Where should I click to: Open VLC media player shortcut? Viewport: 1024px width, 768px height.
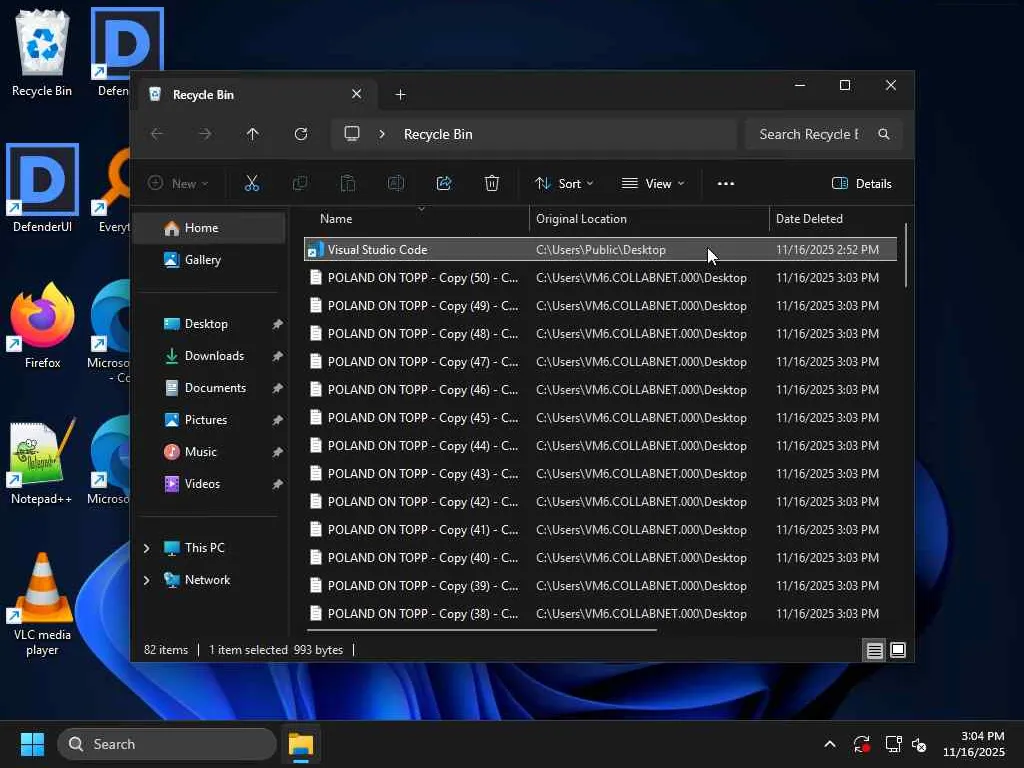(42, 604)
